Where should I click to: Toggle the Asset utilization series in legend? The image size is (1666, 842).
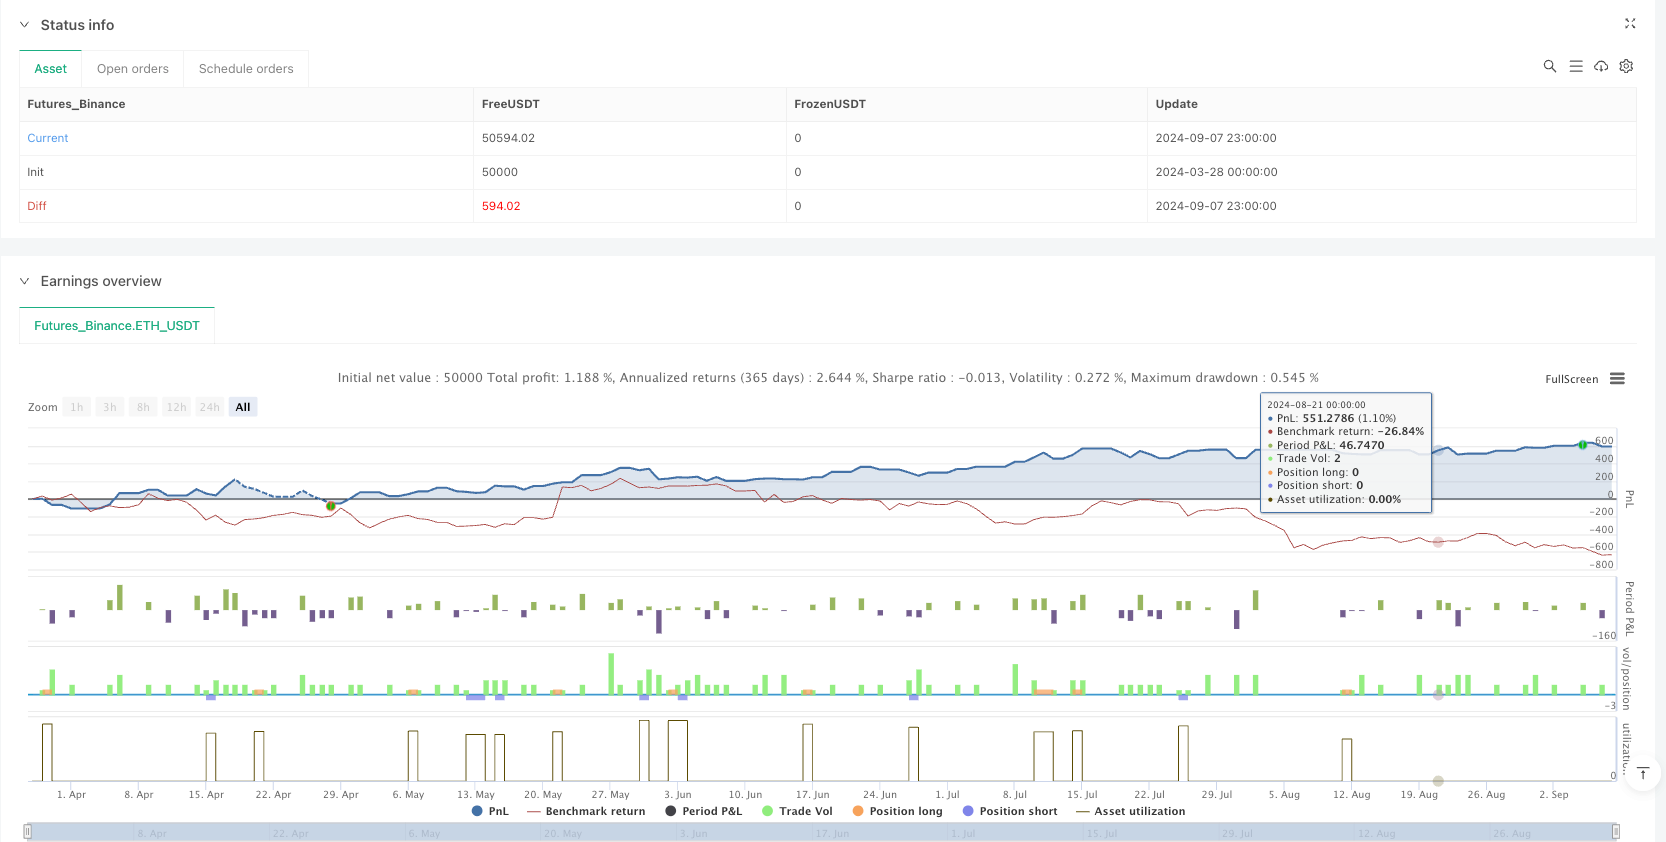tap(1130, 811)
